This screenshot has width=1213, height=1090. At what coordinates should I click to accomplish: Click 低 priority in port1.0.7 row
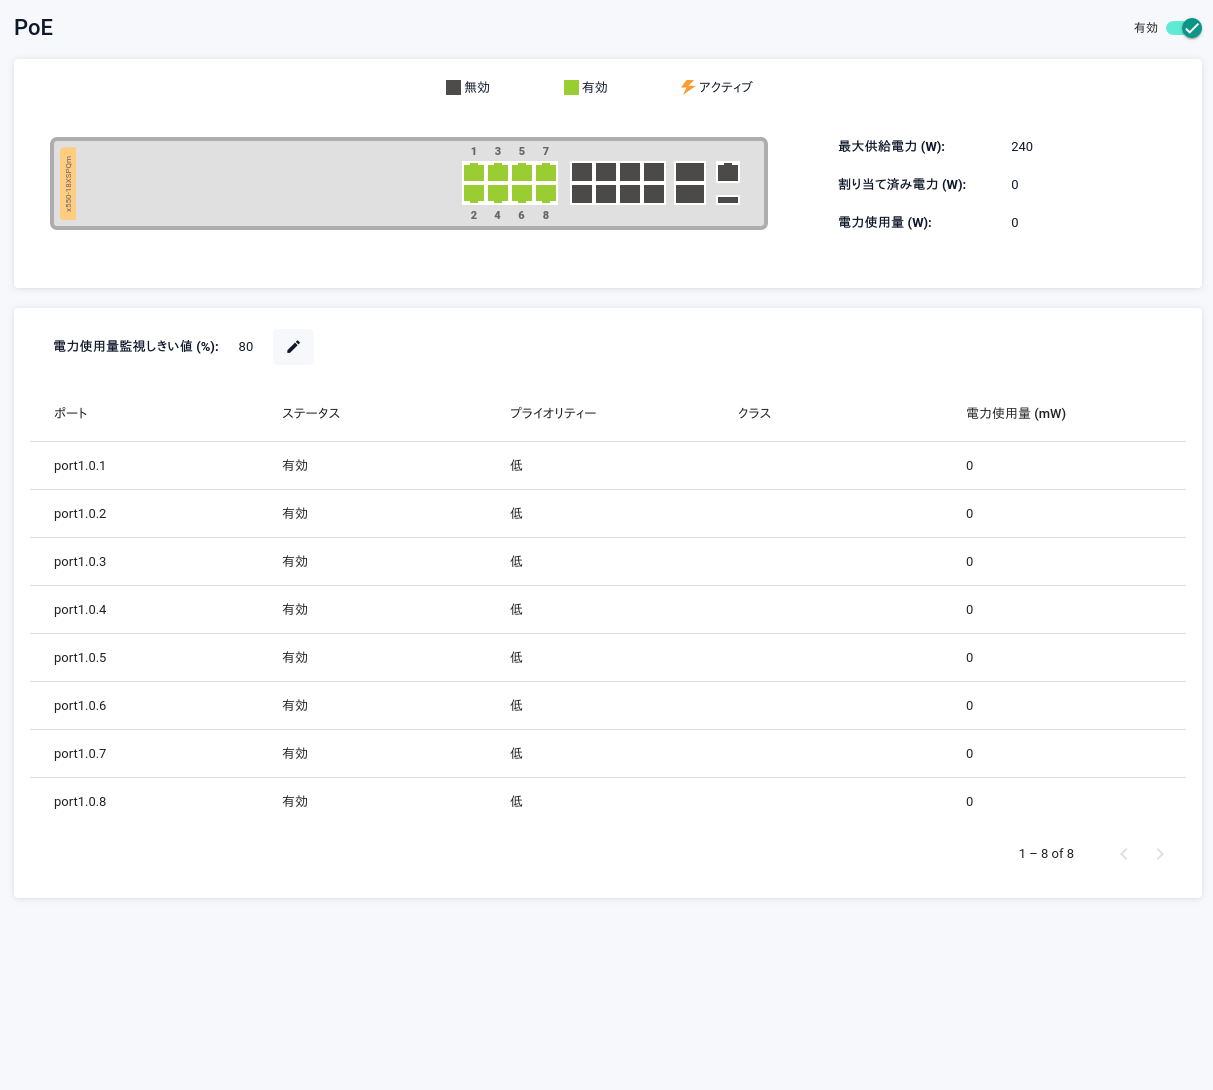pos(516,754)
